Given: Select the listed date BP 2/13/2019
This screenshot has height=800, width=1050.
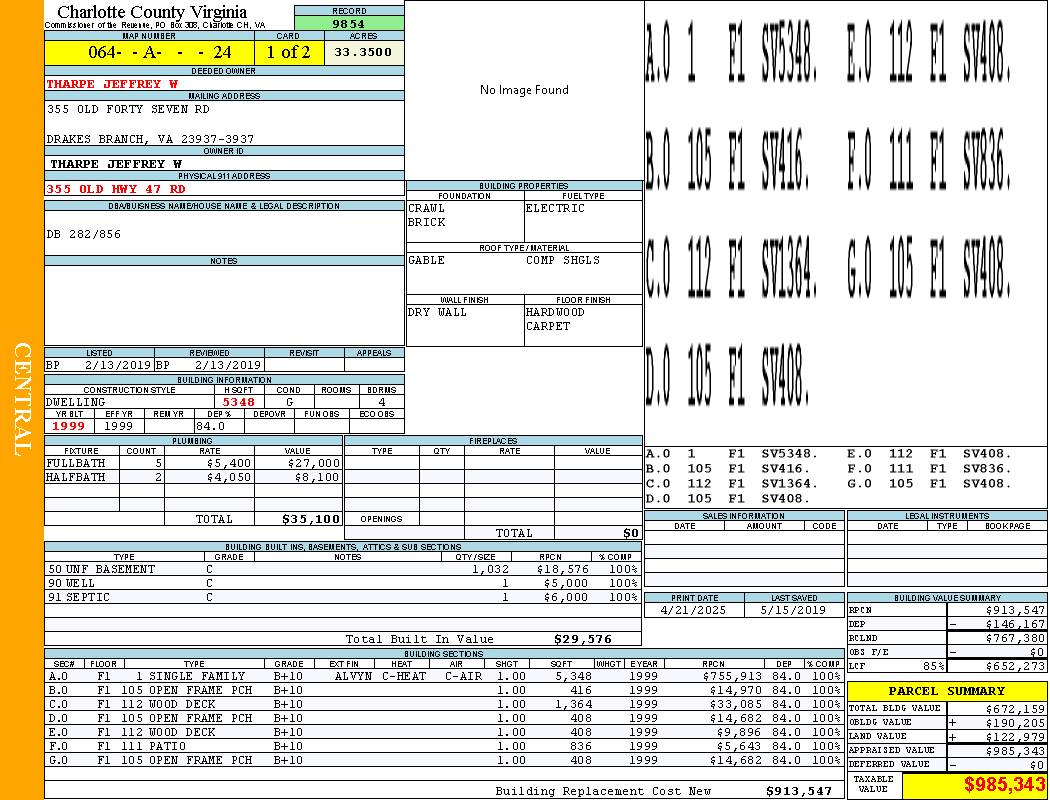Looking at the screenshot, I should point(99,365).
